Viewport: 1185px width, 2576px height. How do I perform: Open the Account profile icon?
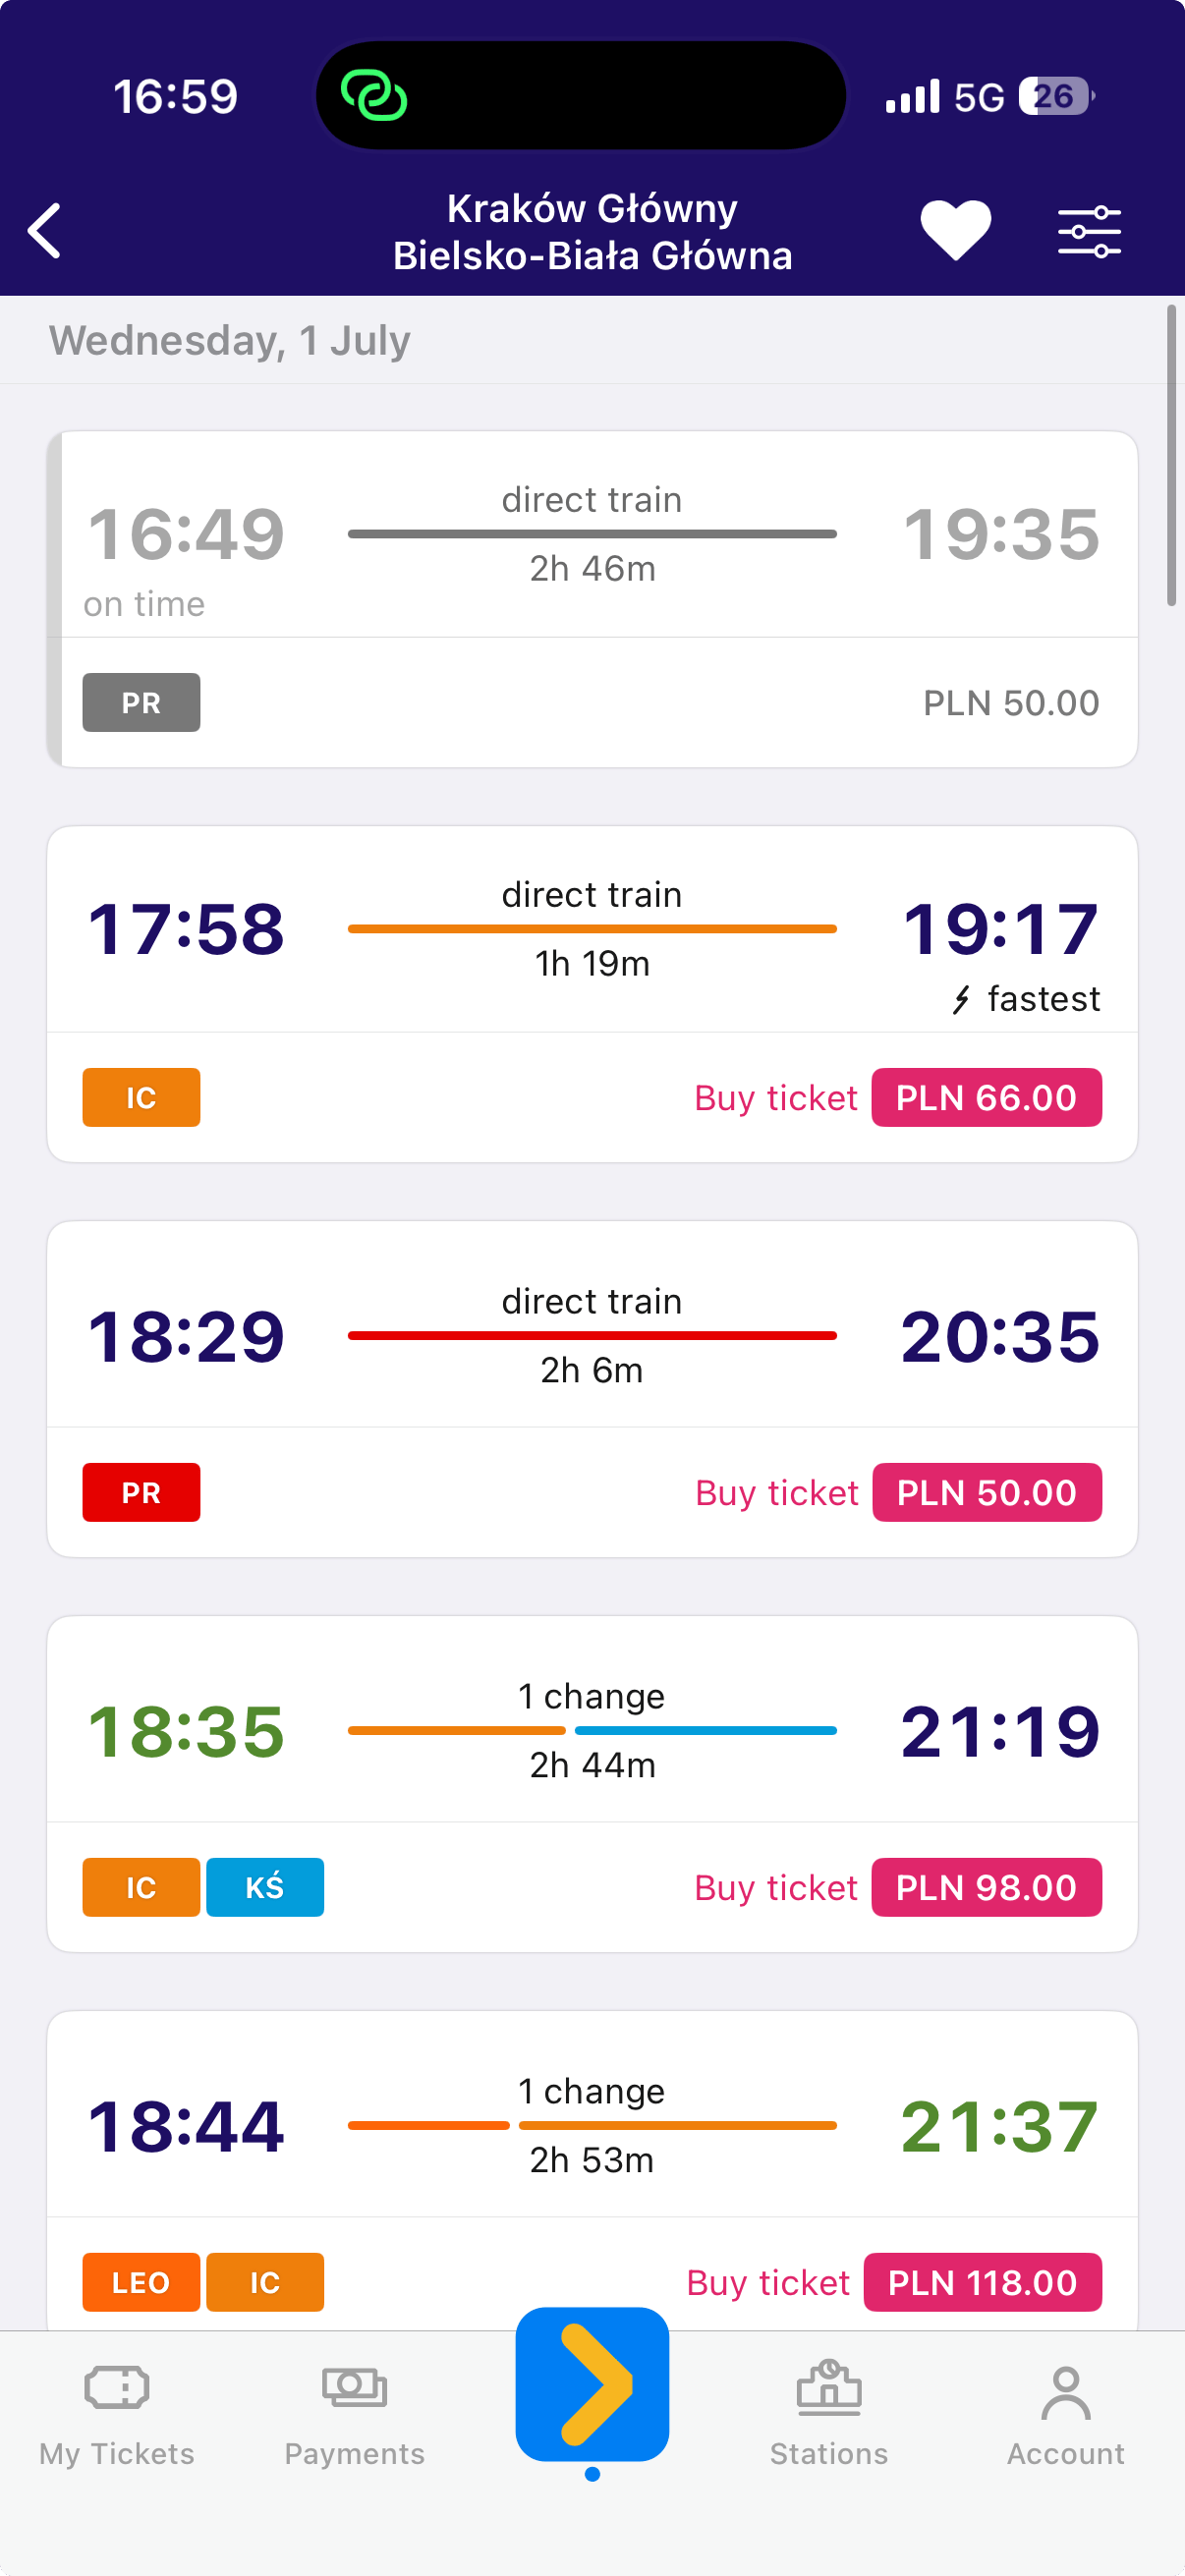[1066, 2393]
